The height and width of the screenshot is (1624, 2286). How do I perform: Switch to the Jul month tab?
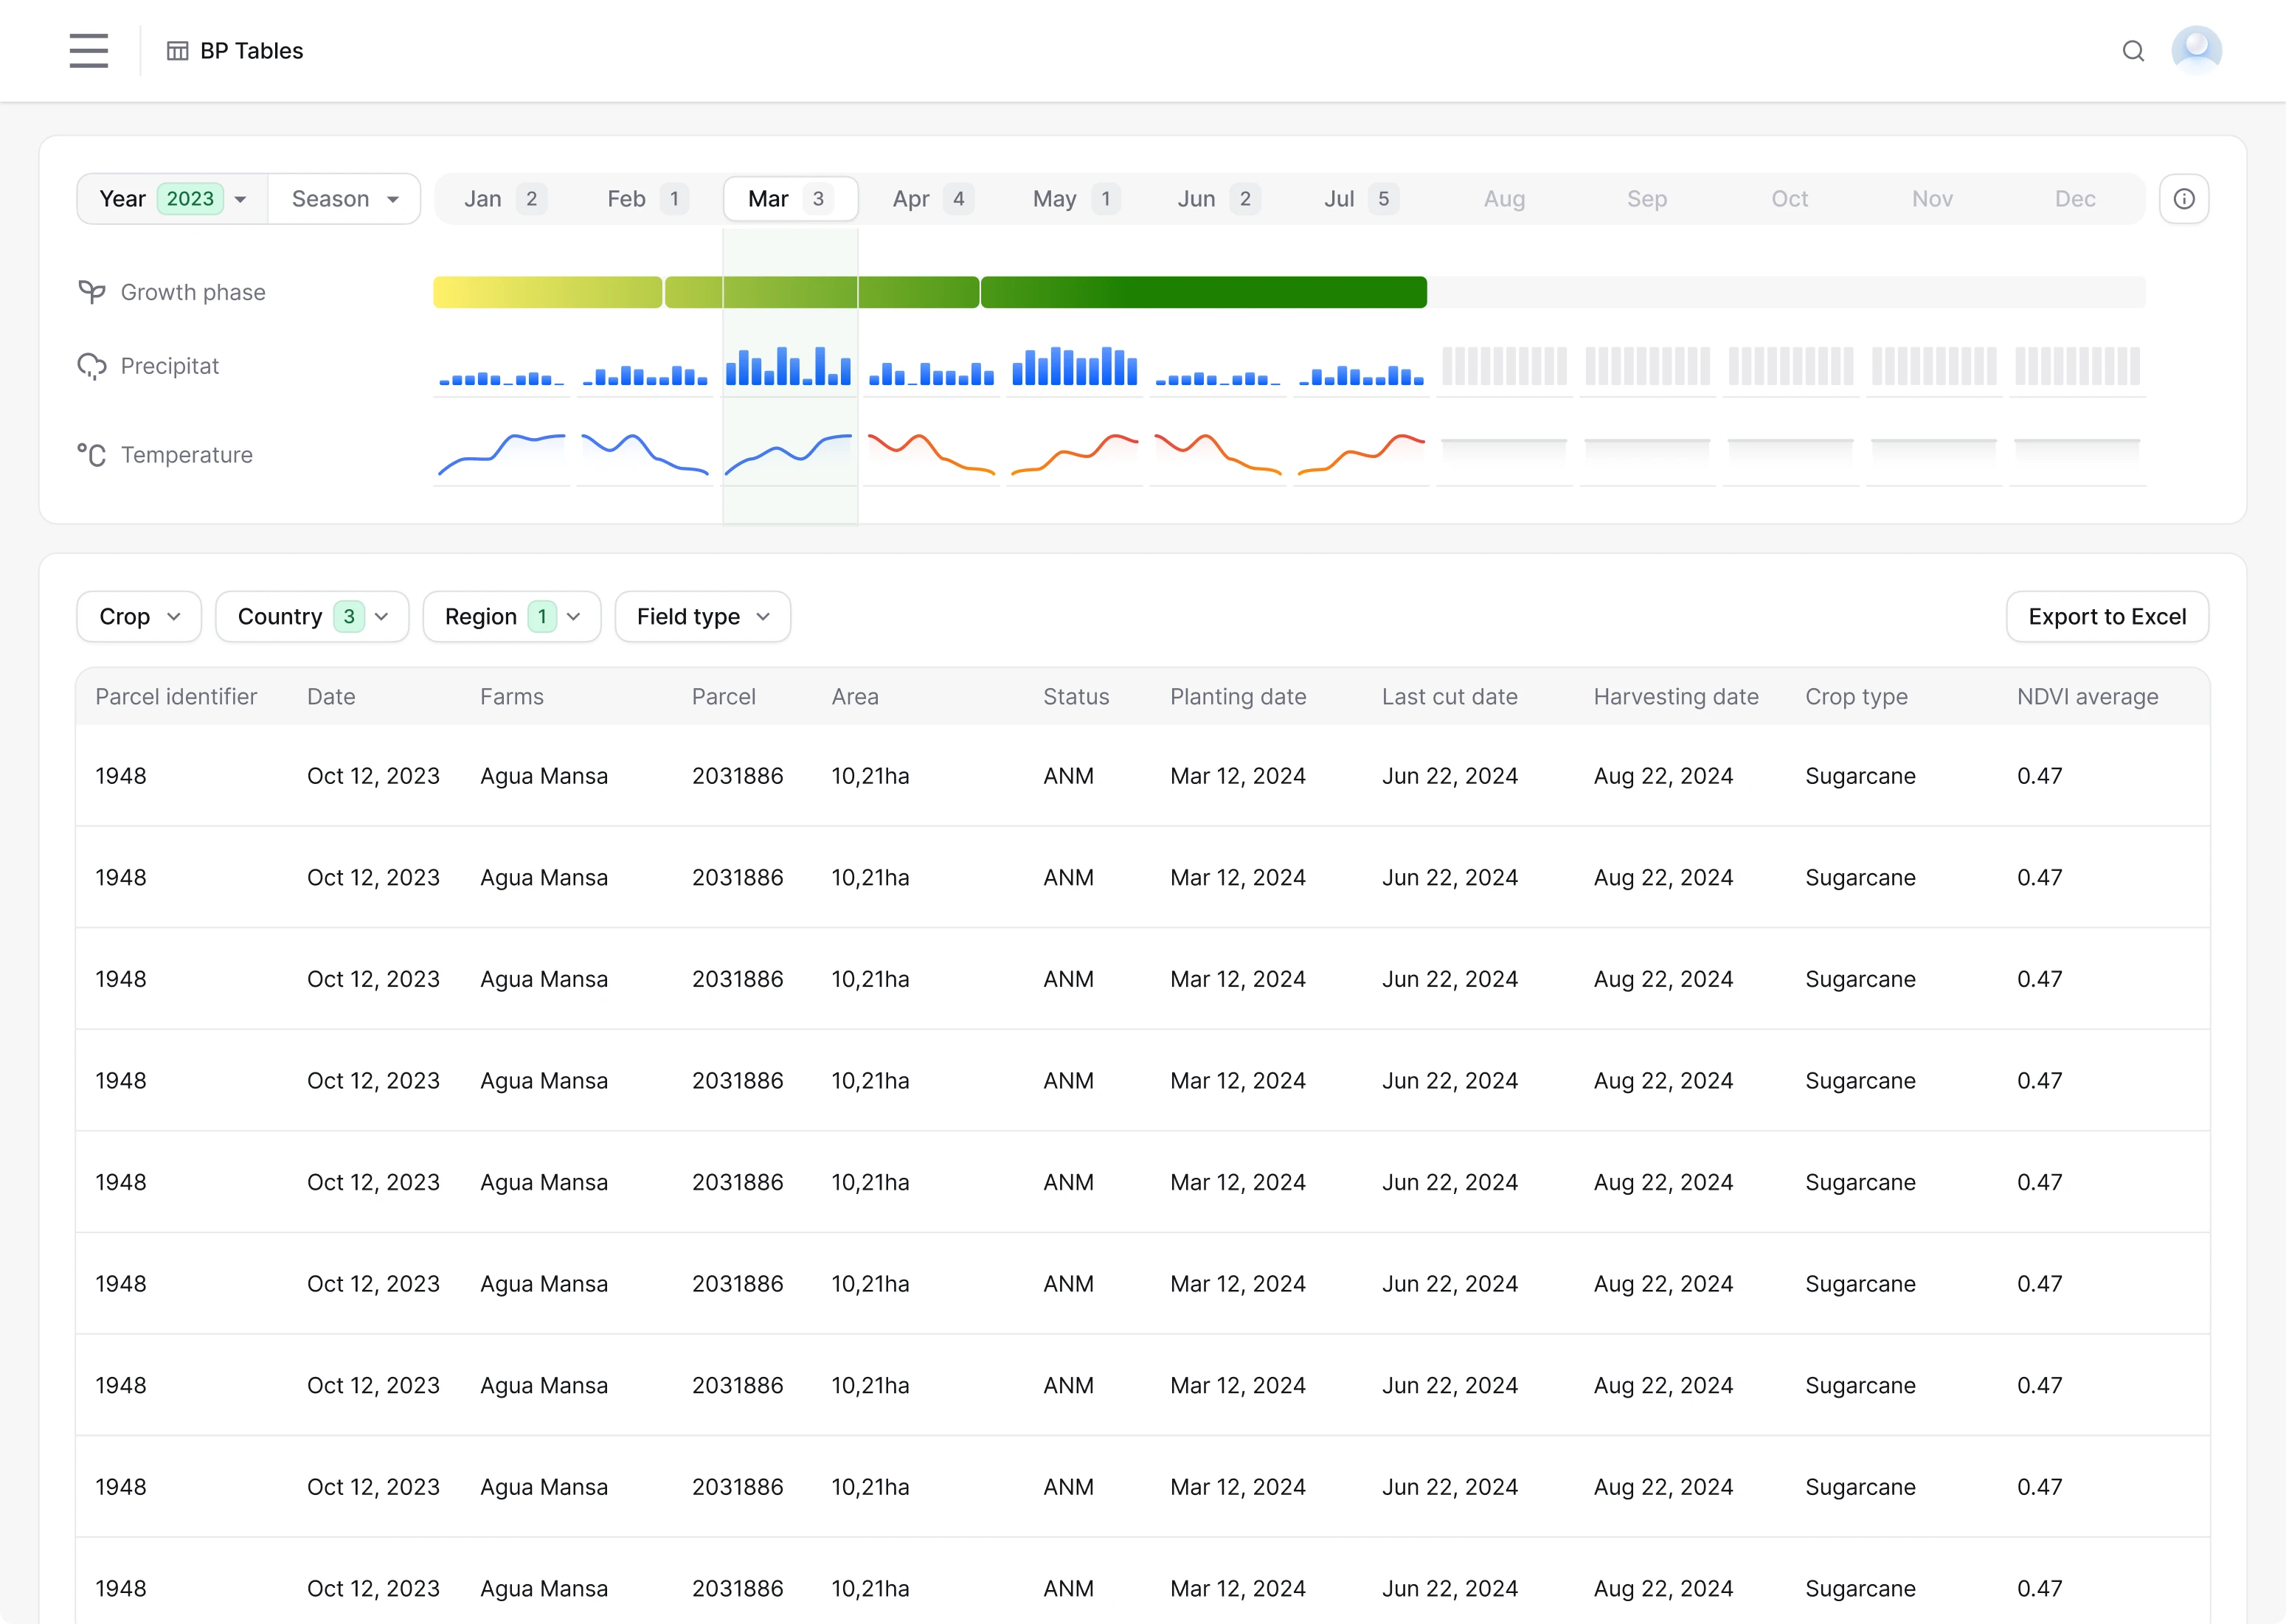(1357, 199)
